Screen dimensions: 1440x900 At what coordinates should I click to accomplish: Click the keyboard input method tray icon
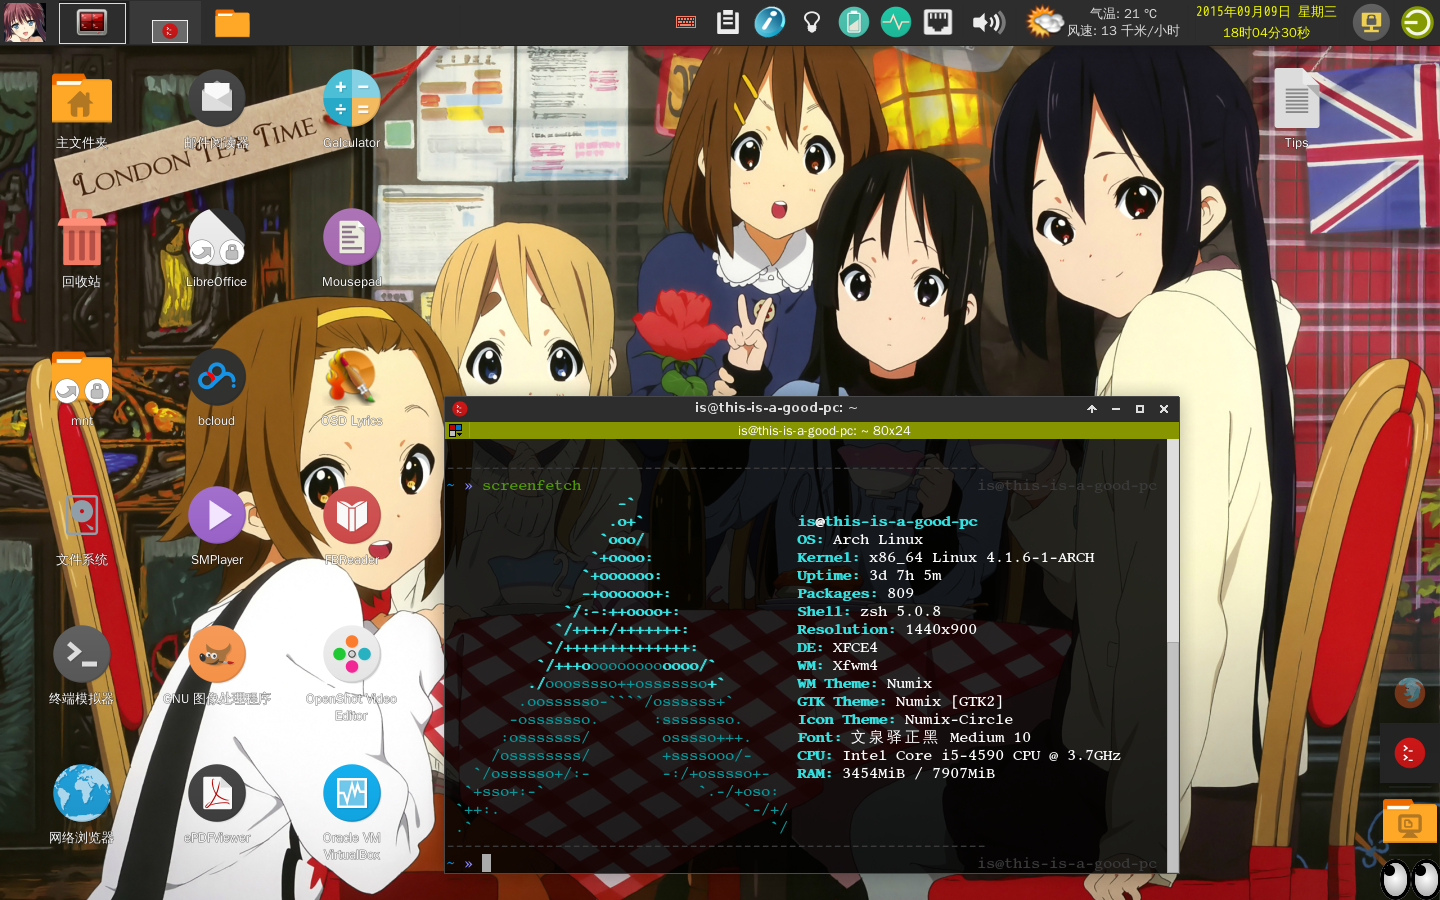[x=686, y=22]
